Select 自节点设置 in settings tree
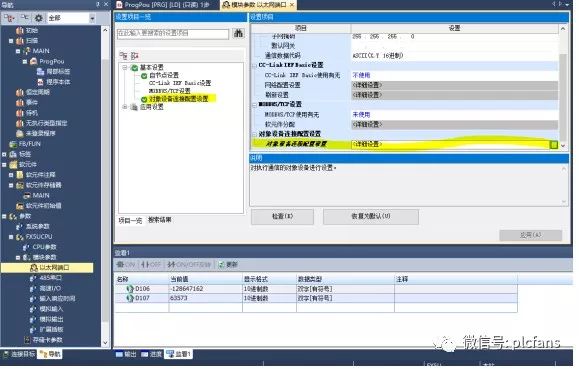The width and height of the screenshot is (579, 369). pyautogui.click(x=164, y=75)
